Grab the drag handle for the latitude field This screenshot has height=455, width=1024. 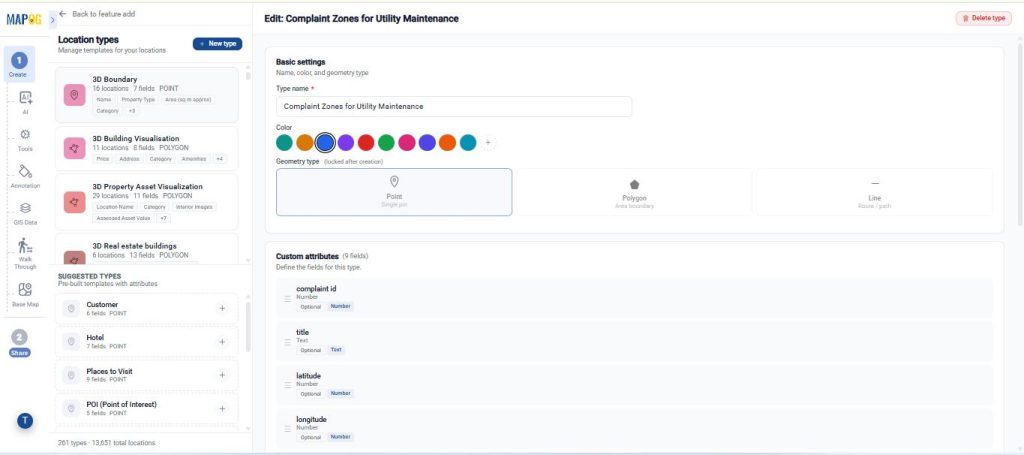tap(287, 385)
